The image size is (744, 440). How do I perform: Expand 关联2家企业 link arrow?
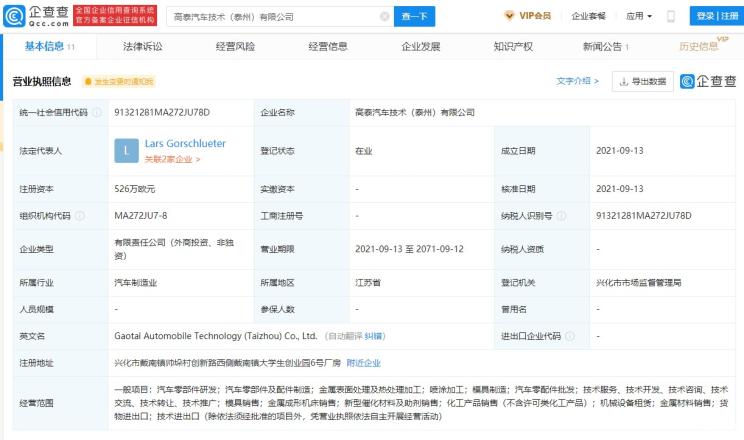(198, 159)
